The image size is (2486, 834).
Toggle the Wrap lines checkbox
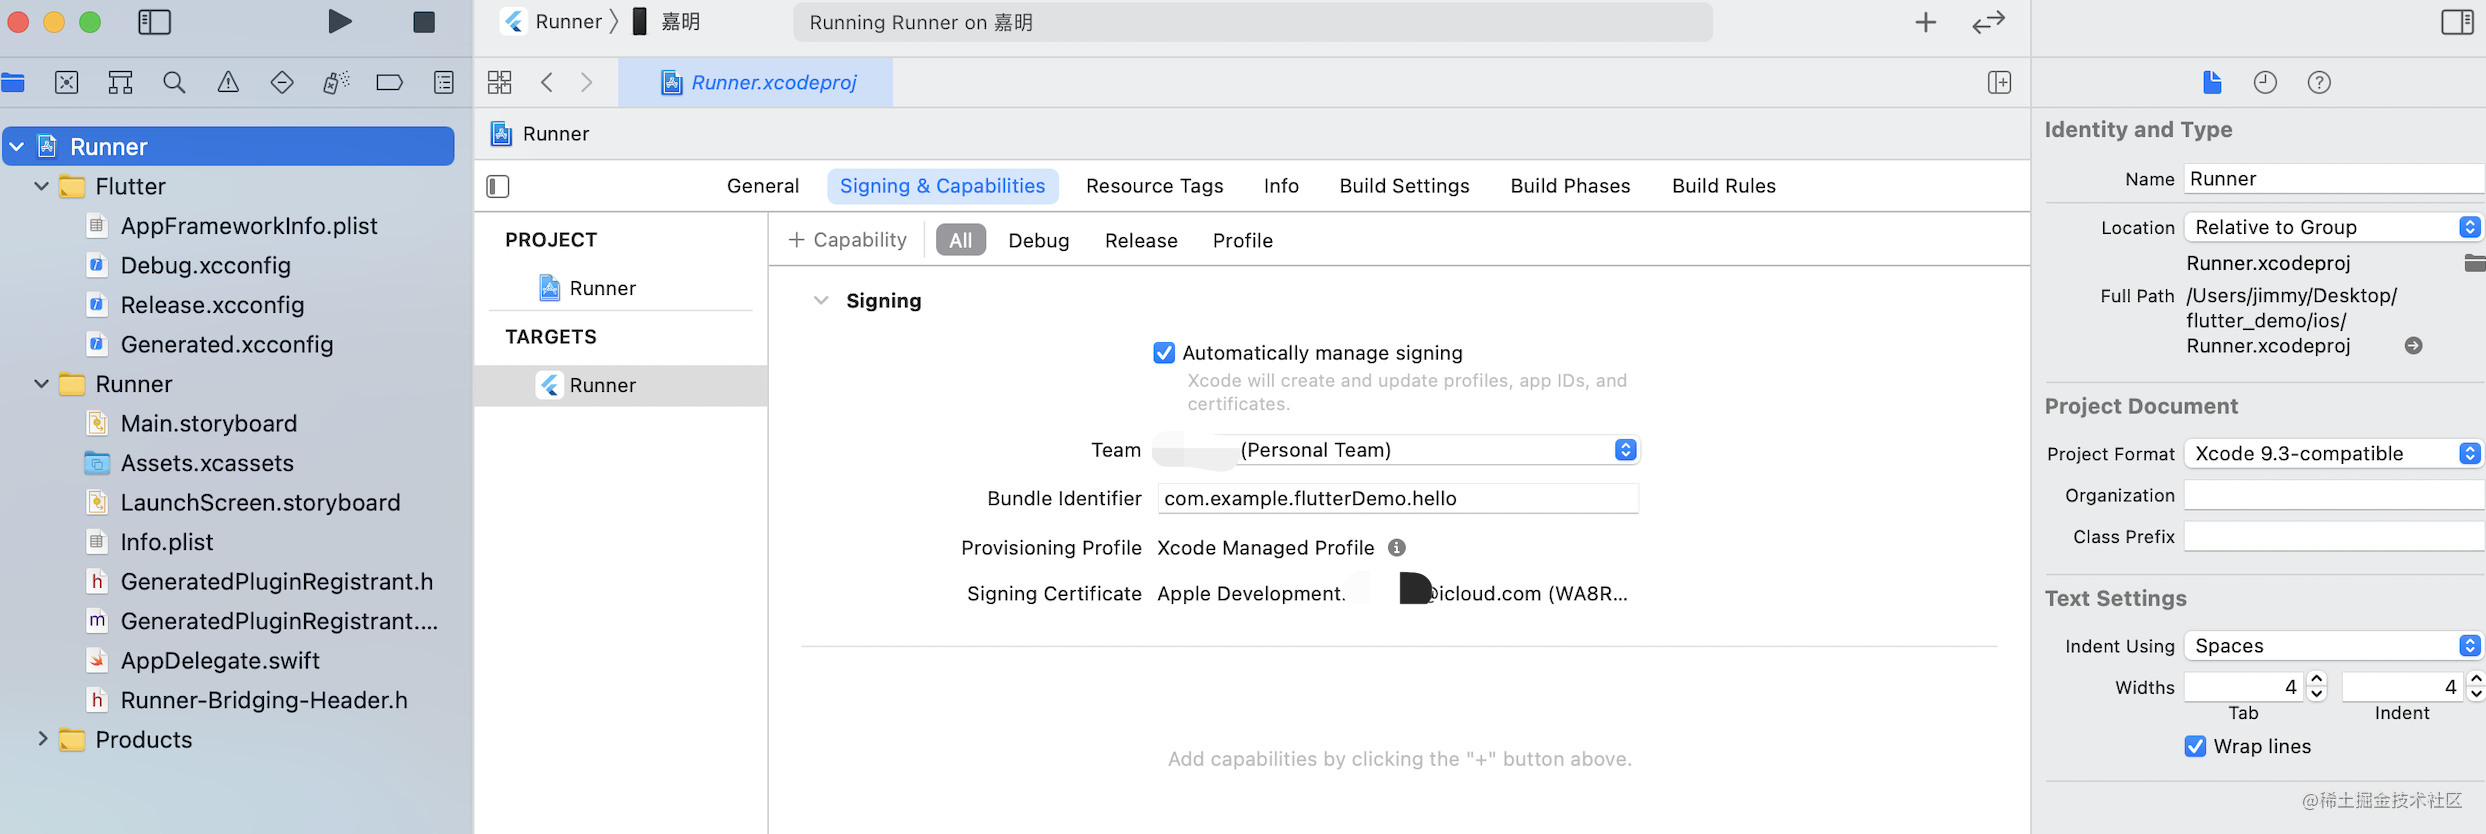click(x=2195, y=746)
